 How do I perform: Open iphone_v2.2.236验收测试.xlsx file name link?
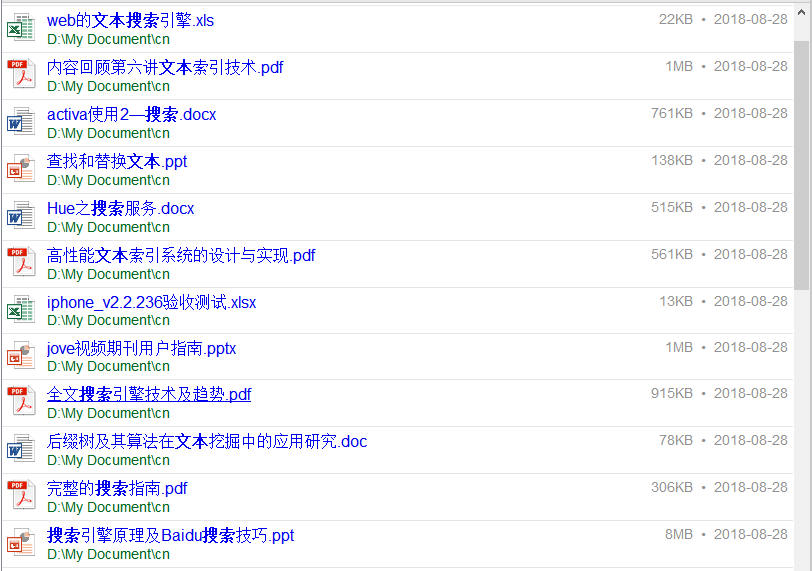coord(151,301)
